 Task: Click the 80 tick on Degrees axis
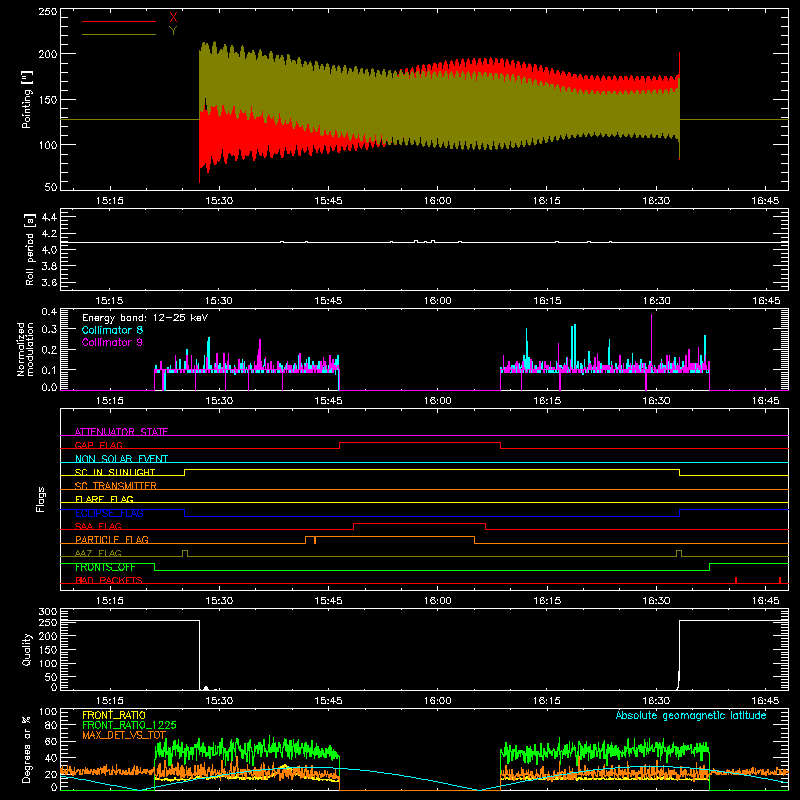(x=51, y=725)
